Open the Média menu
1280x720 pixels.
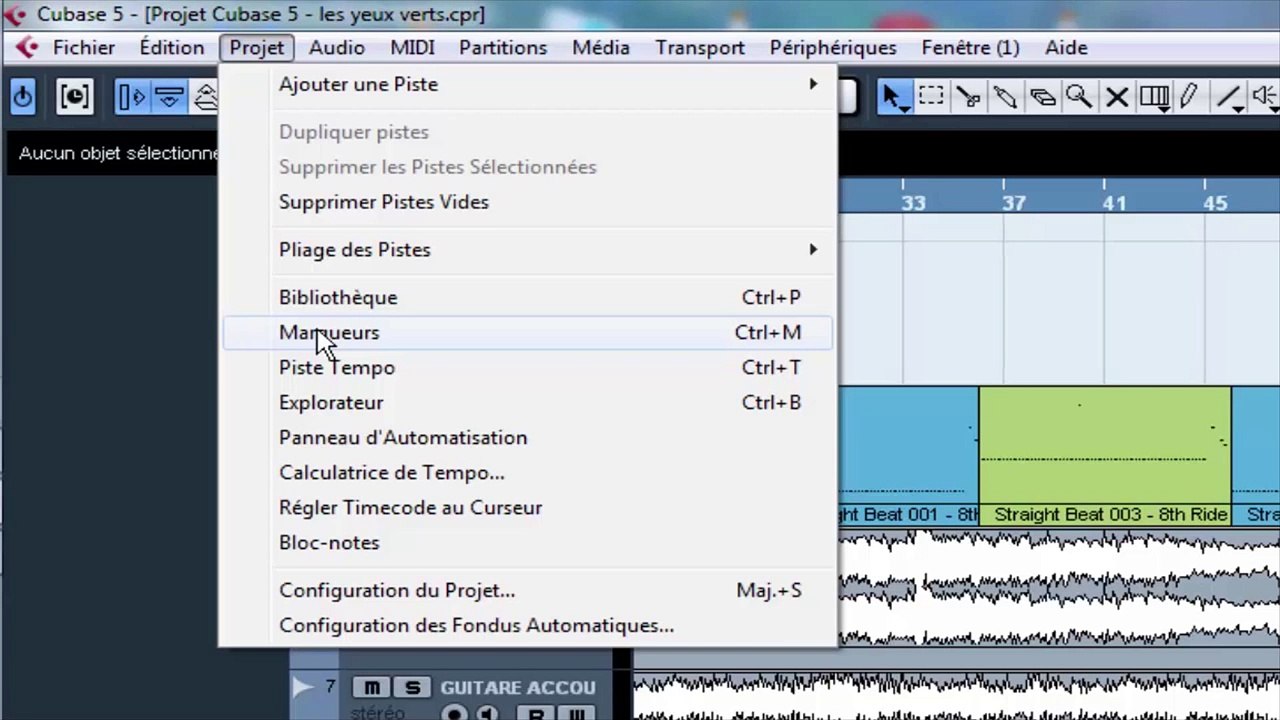coord(601,47)
